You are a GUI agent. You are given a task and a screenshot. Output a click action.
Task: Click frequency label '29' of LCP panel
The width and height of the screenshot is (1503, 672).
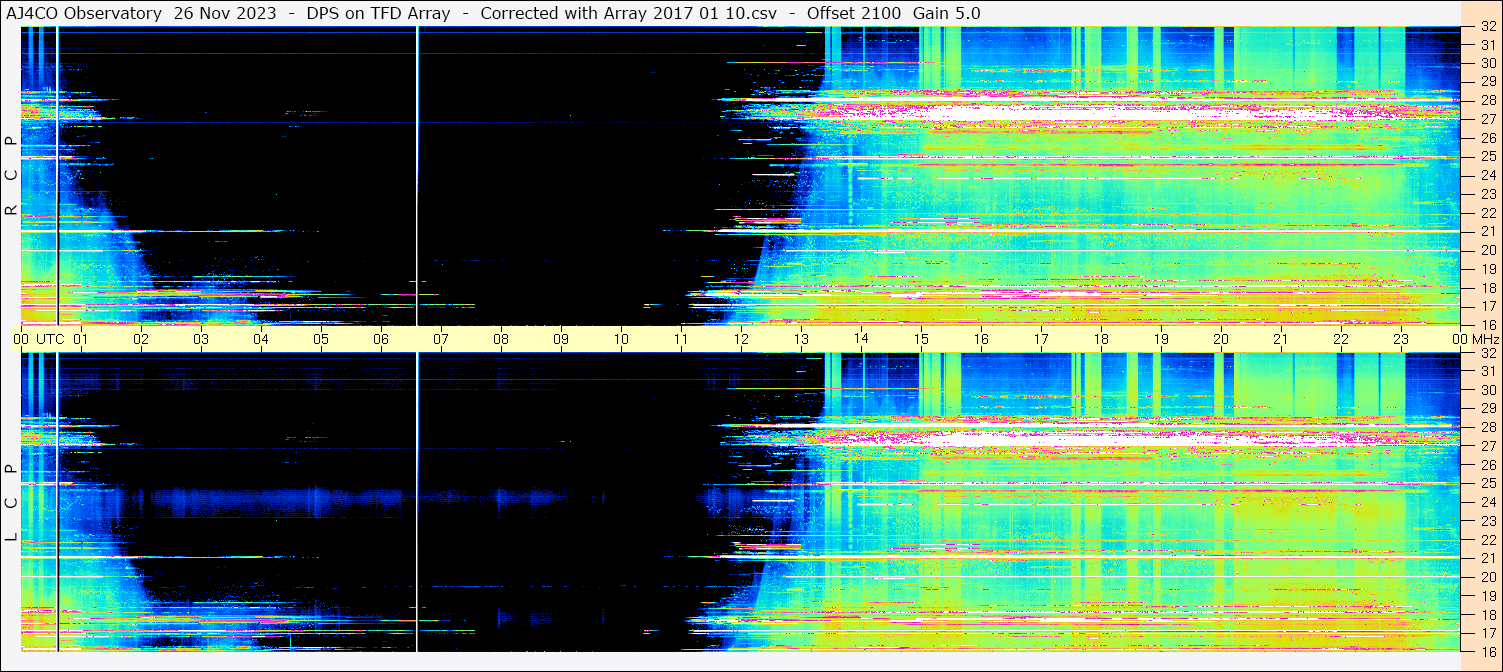[1487, 409]
